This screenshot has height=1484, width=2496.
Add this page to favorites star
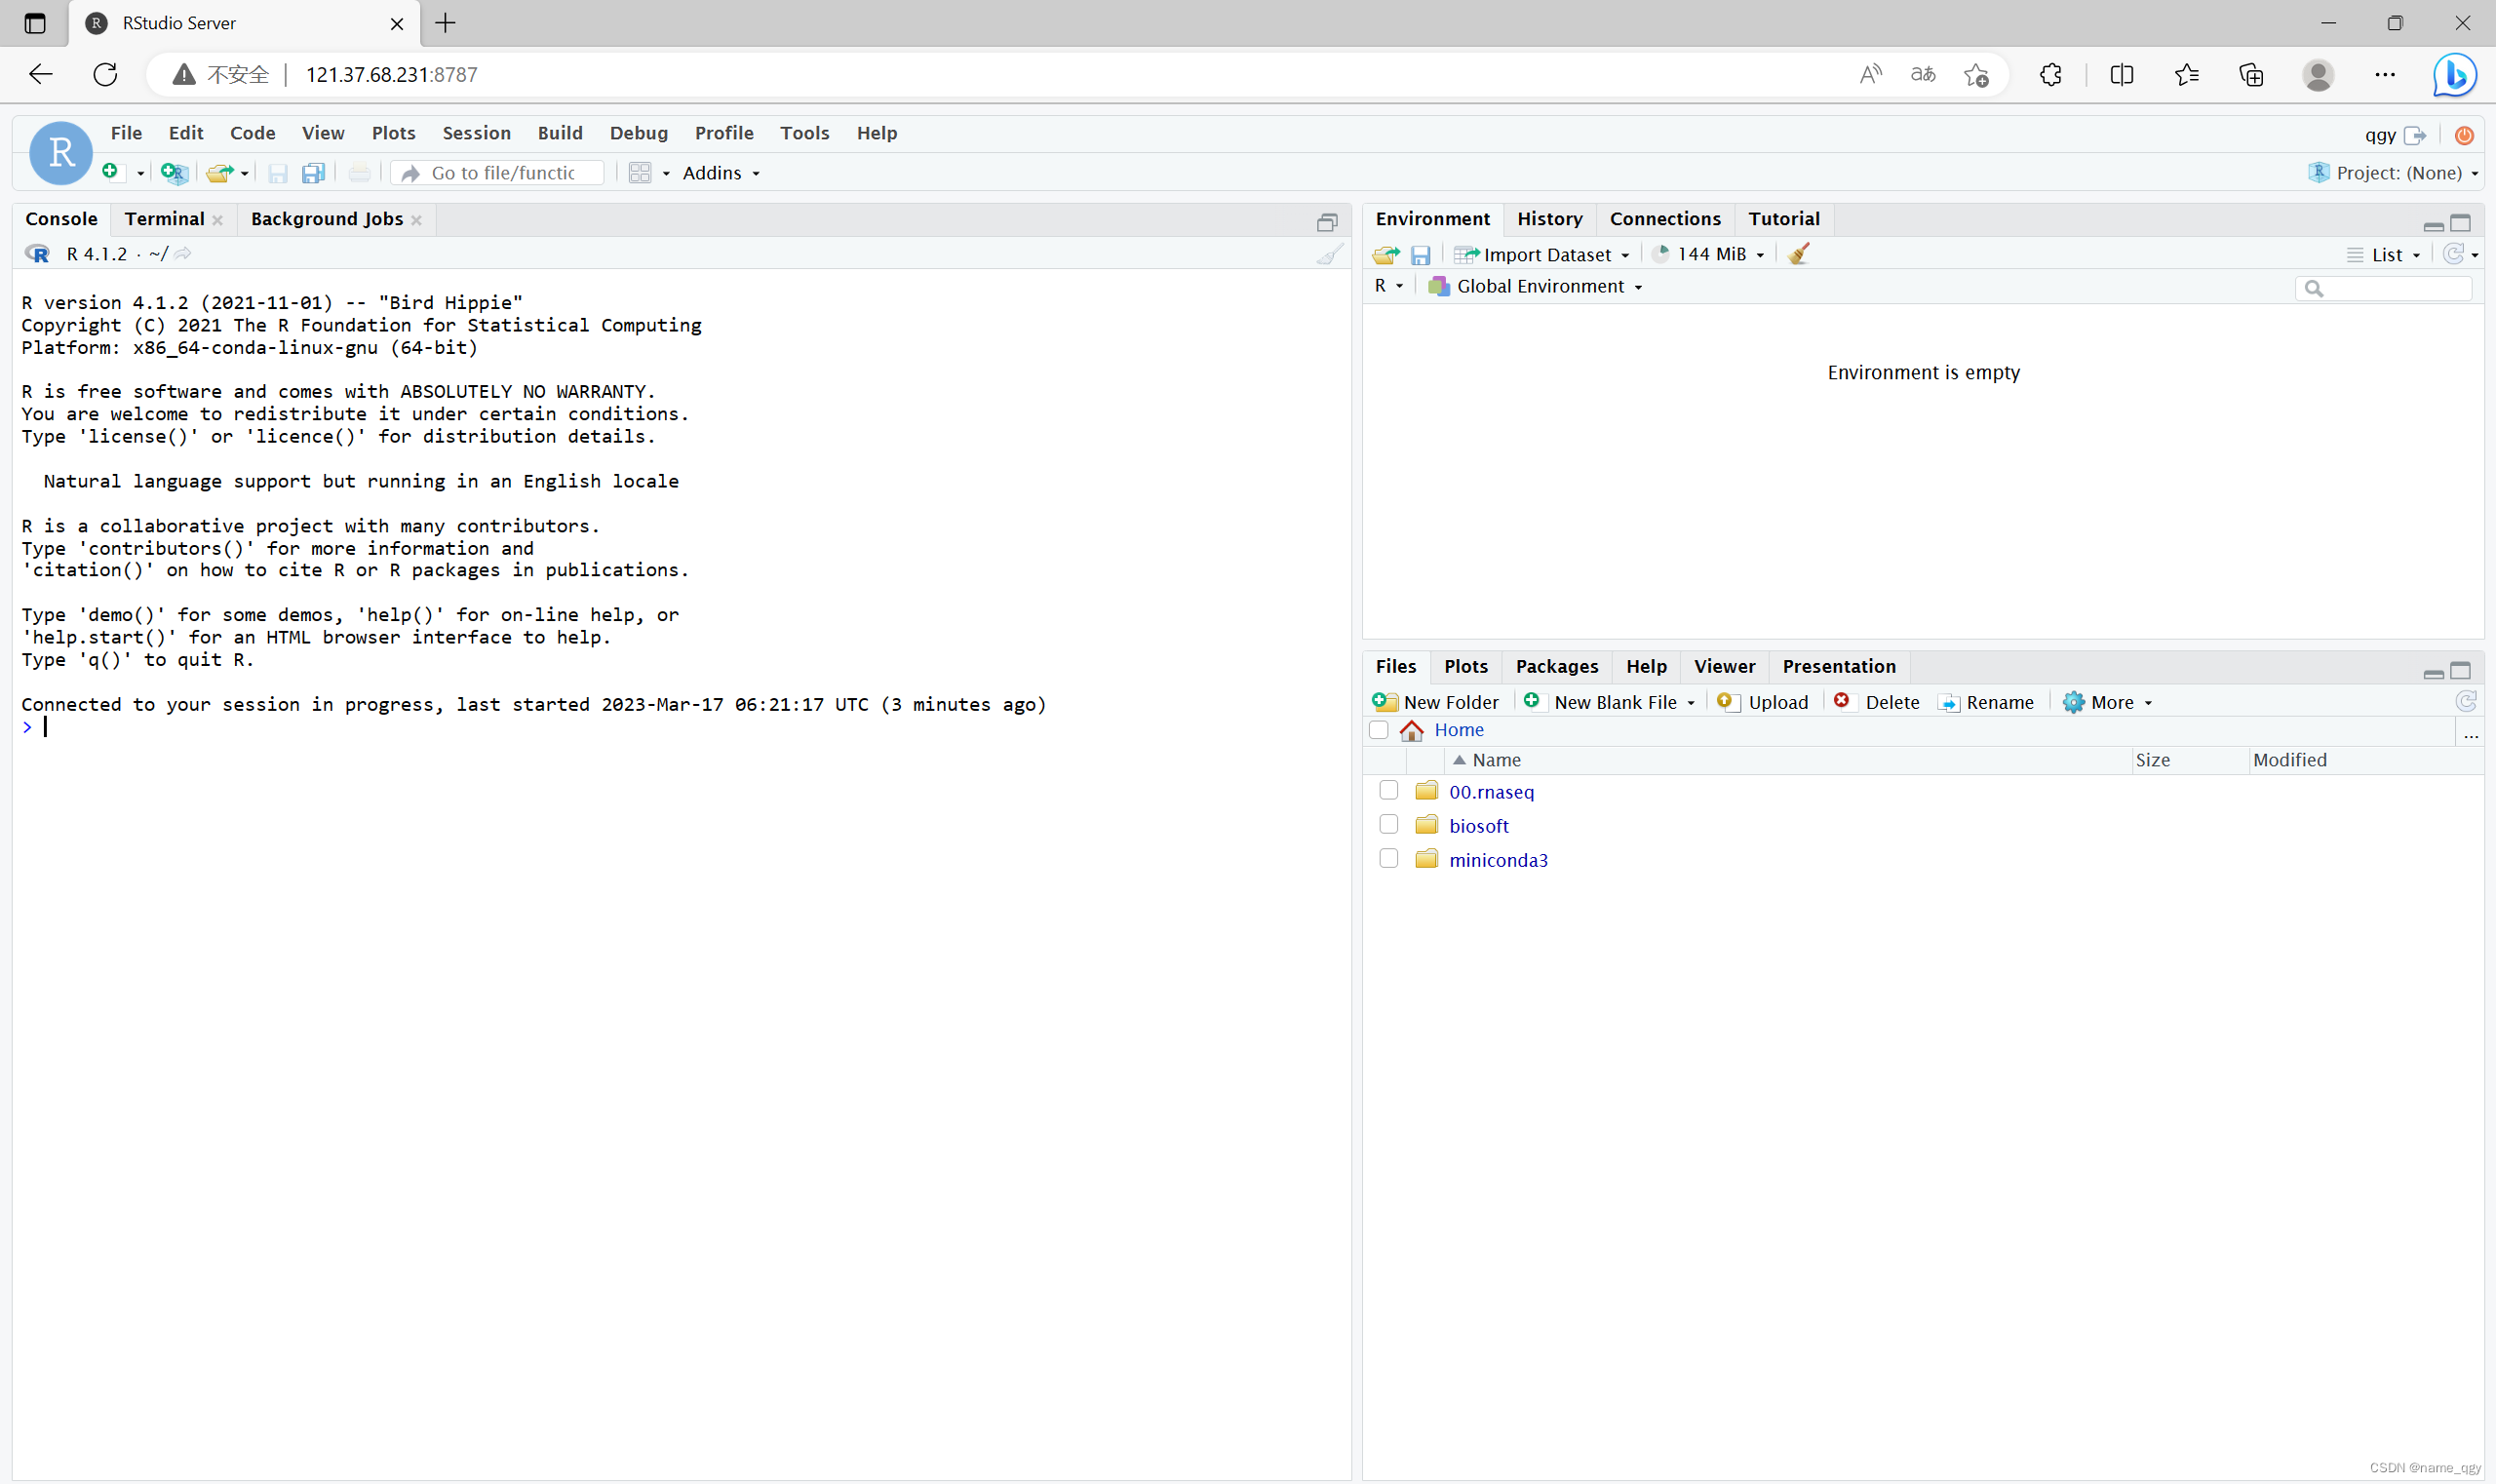click(x=1976, y=75)
